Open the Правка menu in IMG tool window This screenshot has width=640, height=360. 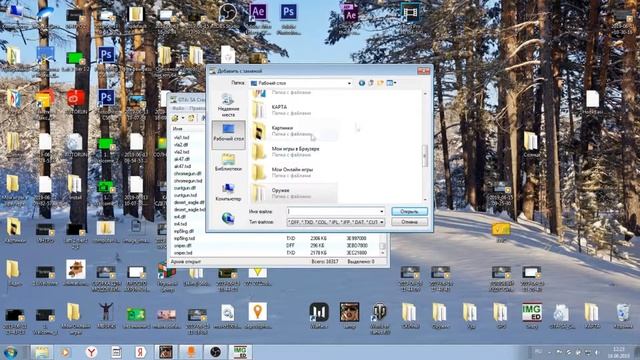tap(197, 108)
